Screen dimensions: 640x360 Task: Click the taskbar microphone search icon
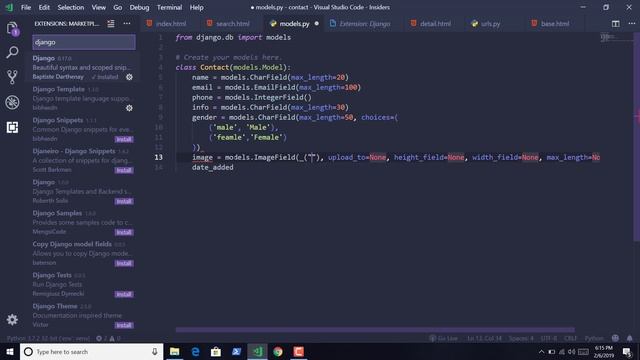click(155, 351)
